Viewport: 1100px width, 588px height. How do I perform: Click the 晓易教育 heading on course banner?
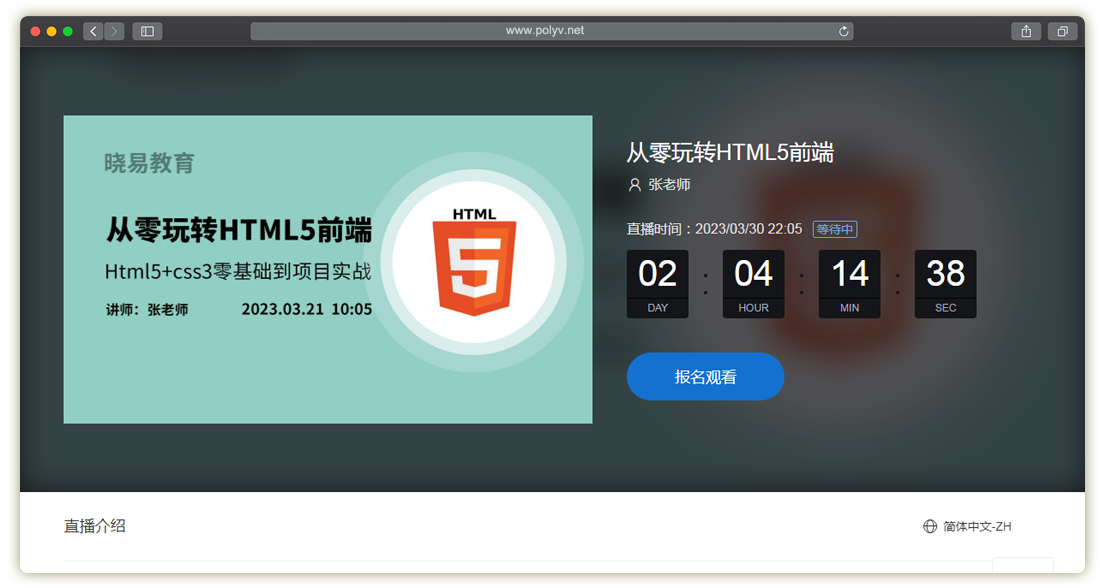pyautogui.click(x=149, y=163)
